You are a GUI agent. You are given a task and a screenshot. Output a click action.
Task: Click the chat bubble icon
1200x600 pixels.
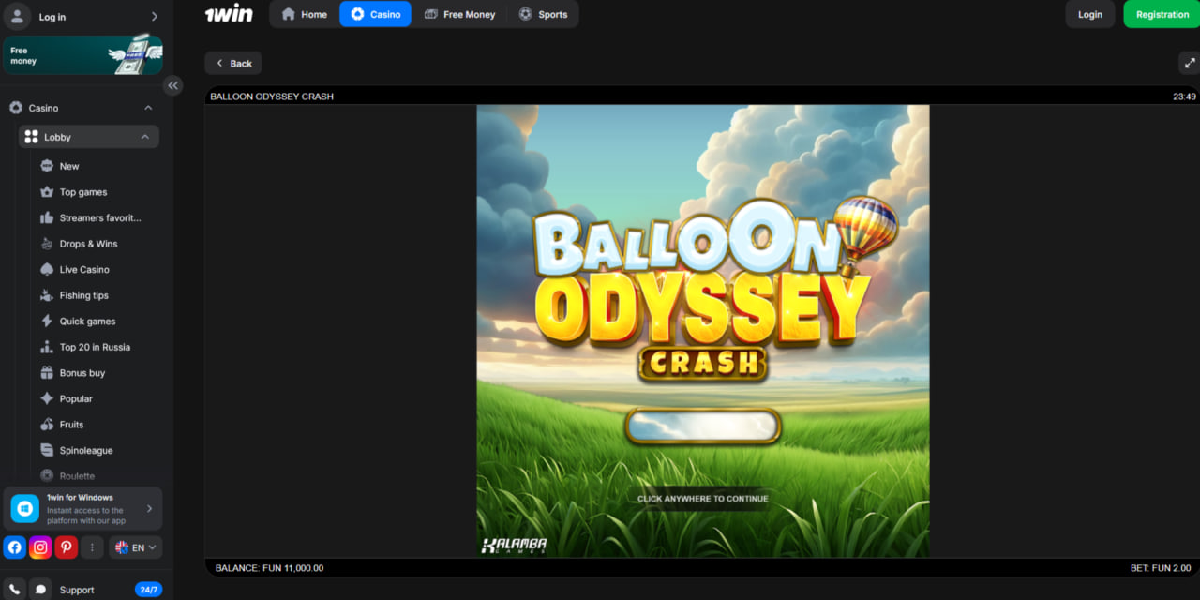coord(40,589)
